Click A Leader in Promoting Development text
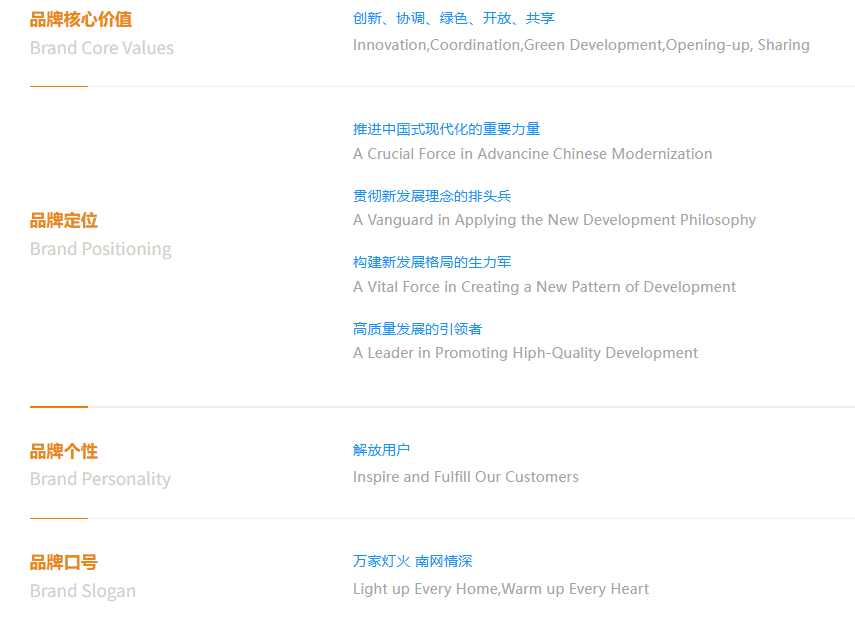 coord(525,353)
